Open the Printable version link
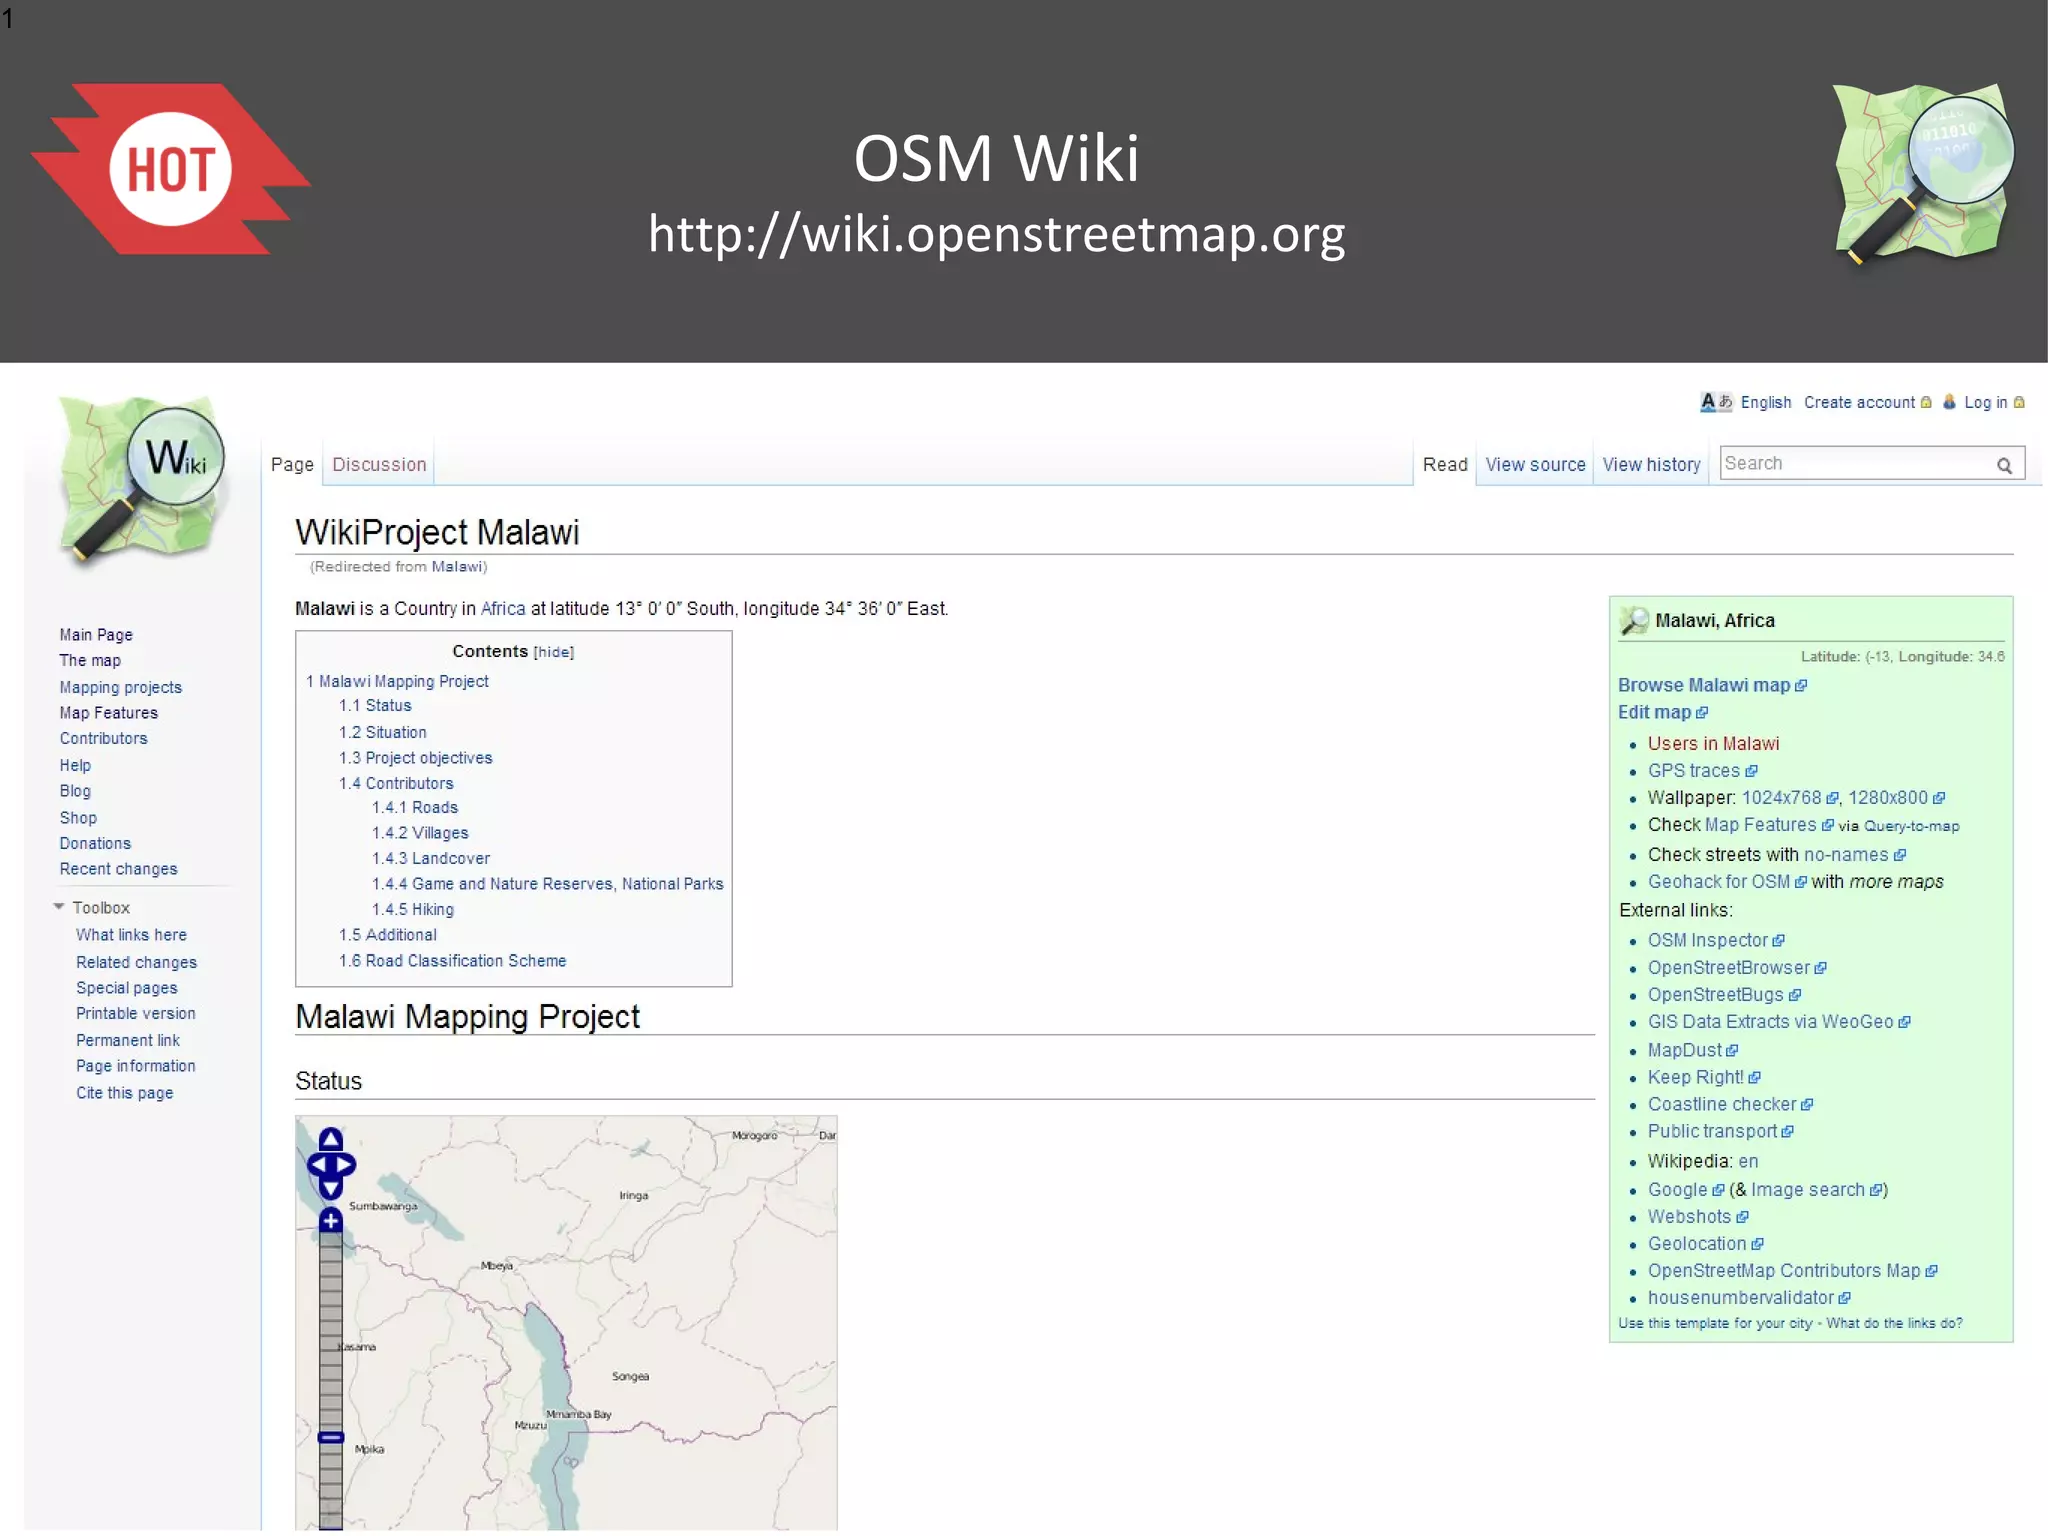The image size is (2048, 1536). pyautogui.click(x=136, y=1014)
